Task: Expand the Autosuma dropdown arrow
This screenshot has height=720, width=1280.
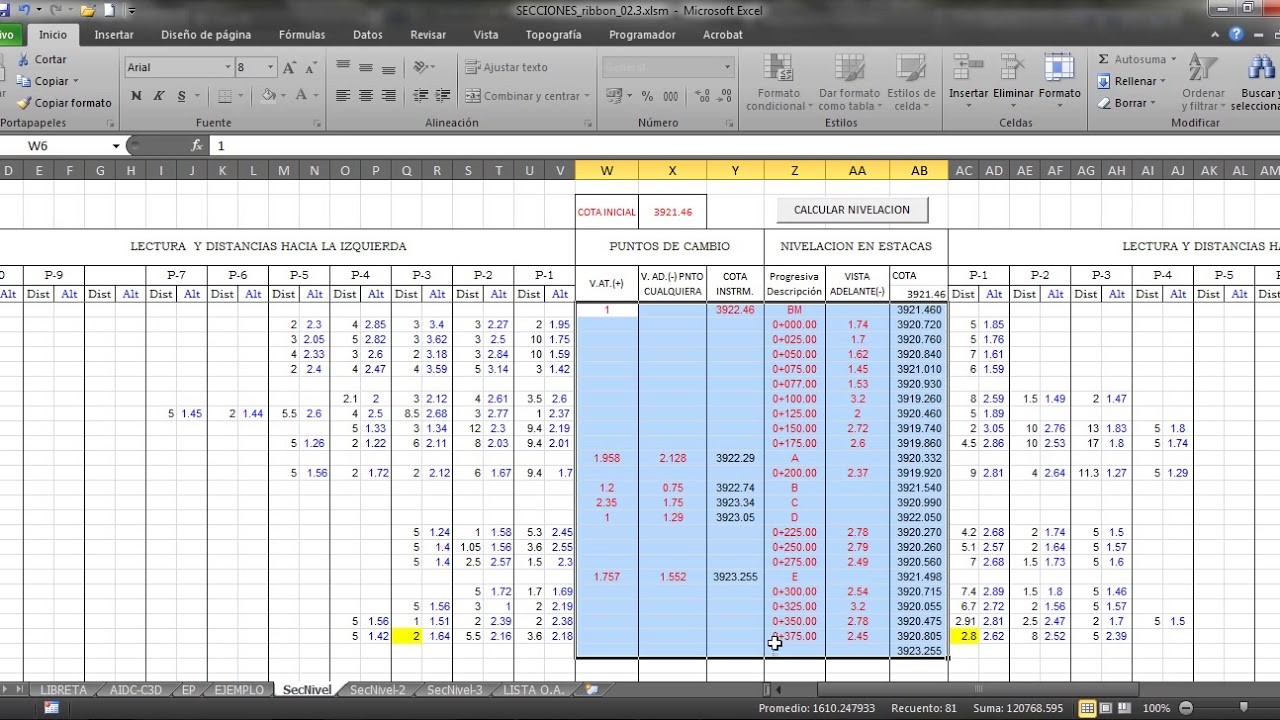Action: tap(1173, 59)
